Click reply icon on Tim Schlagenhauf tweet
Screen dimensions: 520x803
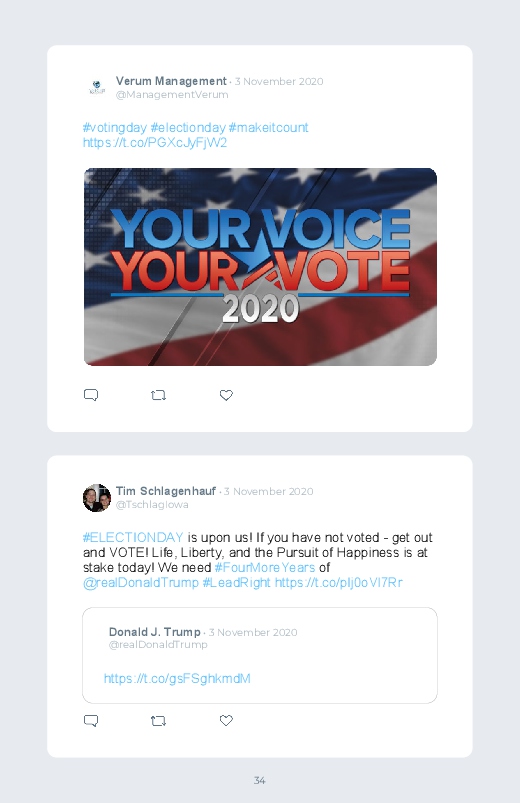point(91,721)
